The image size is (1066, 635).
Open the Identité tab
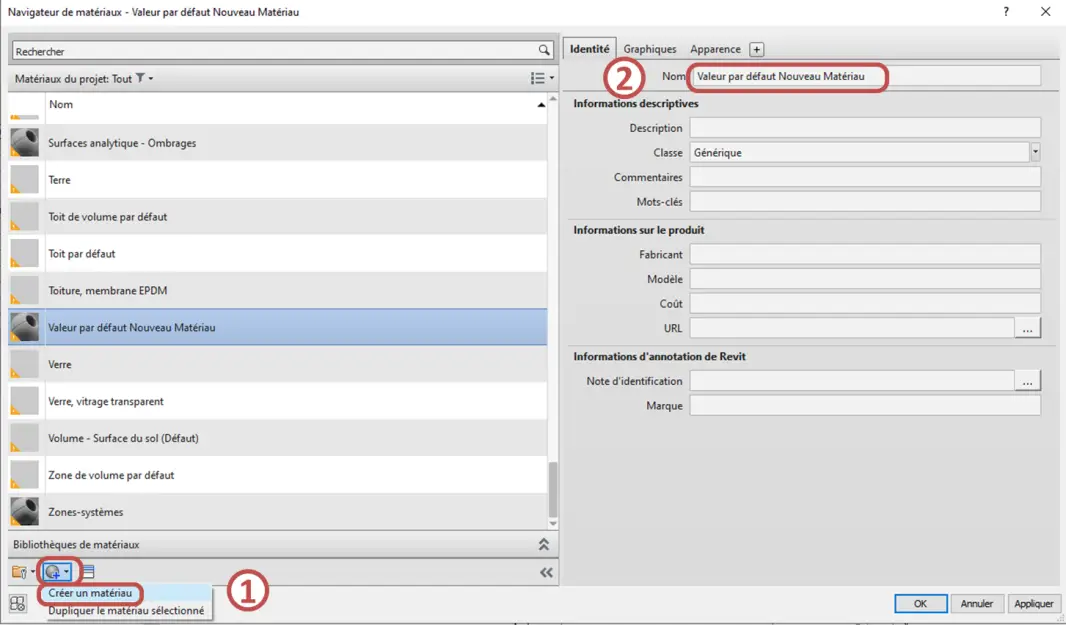[589, 49]
